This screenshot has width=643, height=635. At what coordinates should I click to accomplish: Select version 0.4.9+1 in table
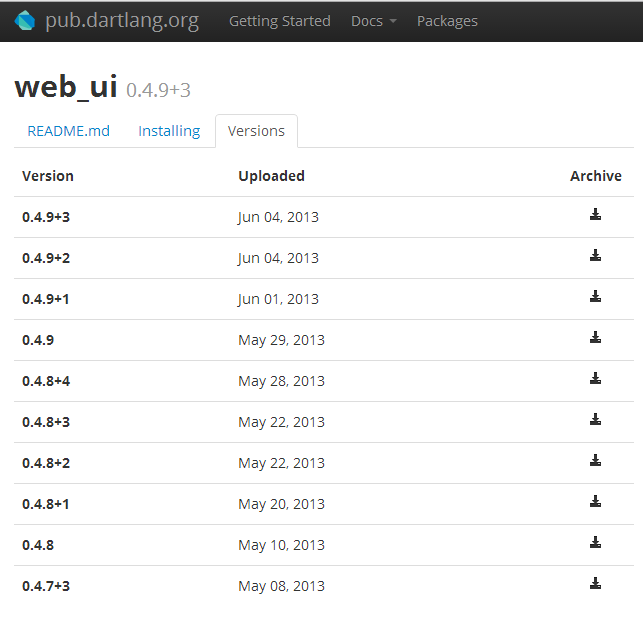(x=46, y=299)
